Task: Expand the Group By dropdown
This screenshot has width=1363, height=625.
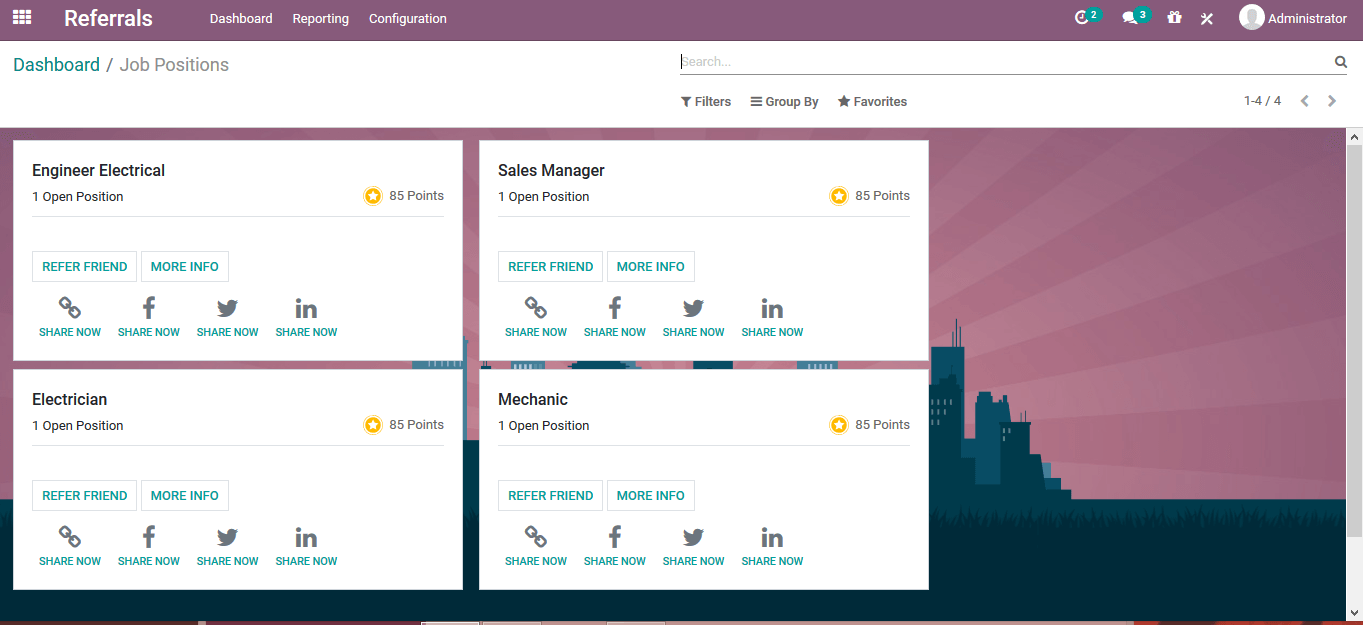Action: (785, 102)
